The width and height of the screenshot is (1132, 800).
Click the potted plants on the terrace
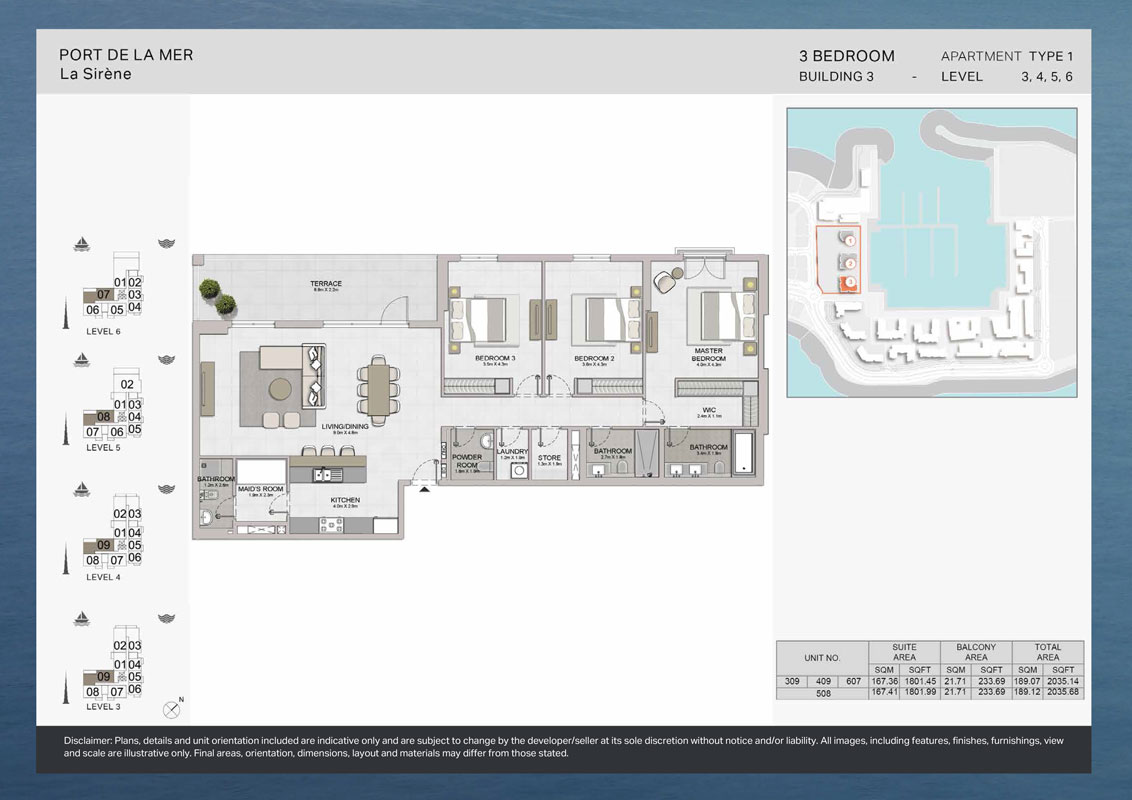point(217,296)
